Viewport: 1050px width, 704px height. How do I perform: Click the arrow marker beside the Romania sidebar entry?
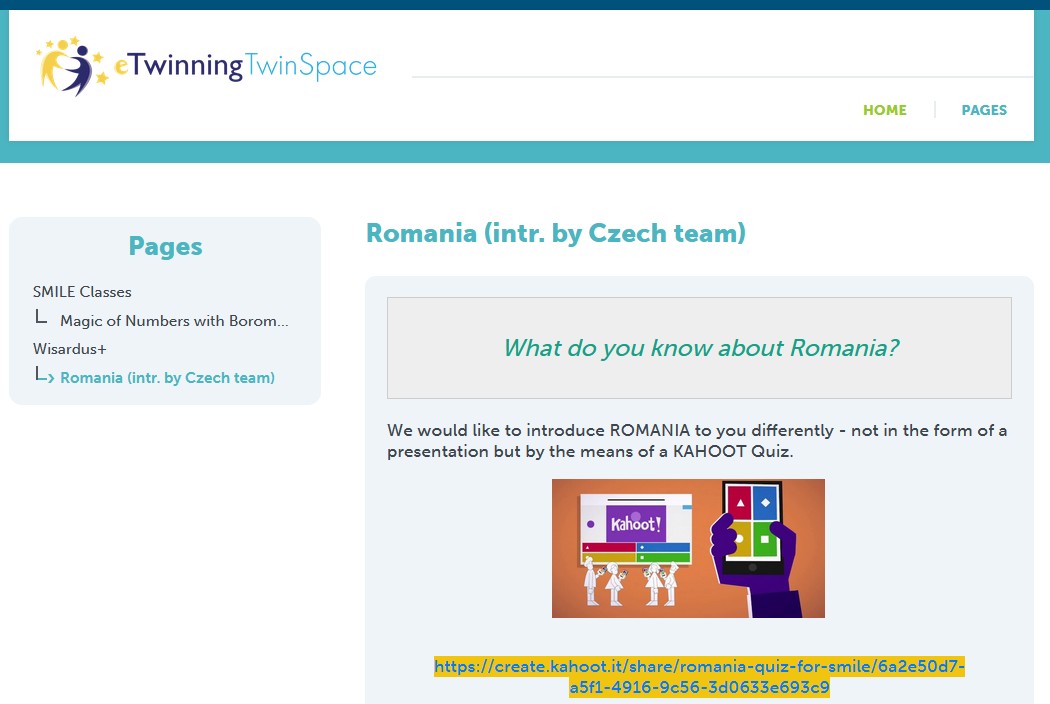(x=44, y=377)
